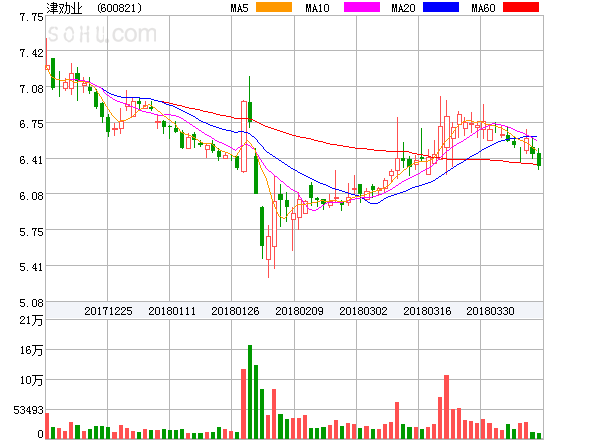Click the 6.75 price axis label
Screen dimensions: 600x440
(31, 124)
